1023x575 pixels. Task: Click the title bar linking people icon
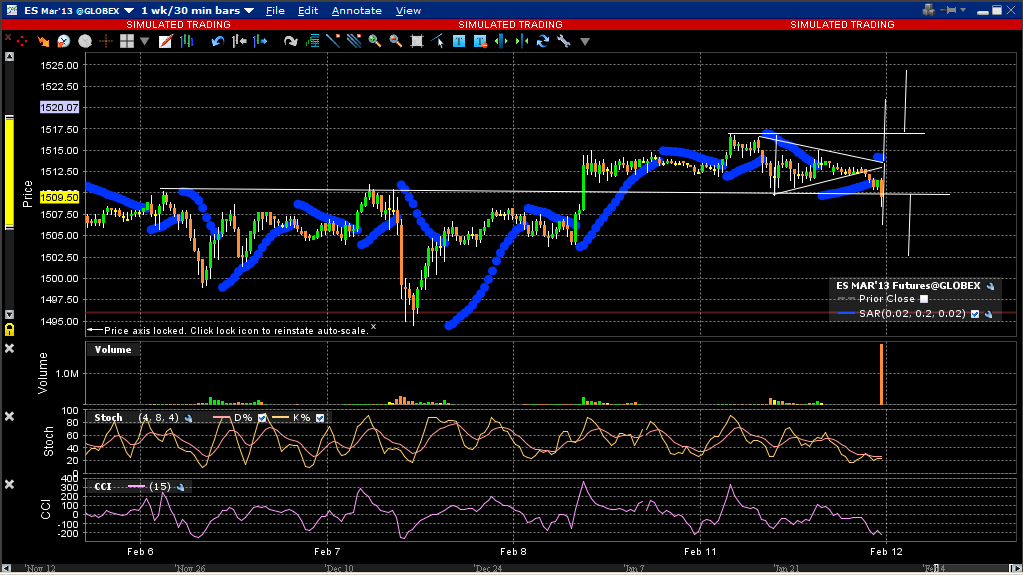[x=929, y=10]
